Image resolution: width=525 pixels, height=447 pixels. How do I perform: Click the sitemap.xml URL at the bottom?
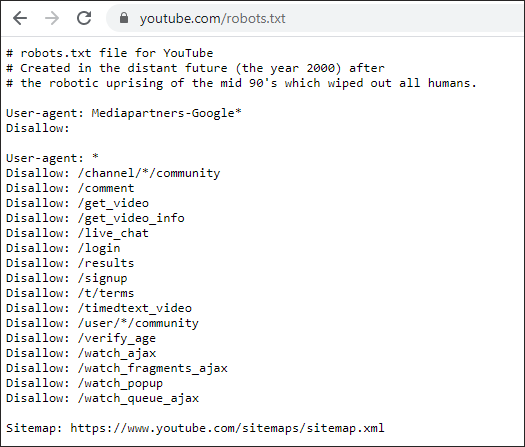click(x=227, y=428)
